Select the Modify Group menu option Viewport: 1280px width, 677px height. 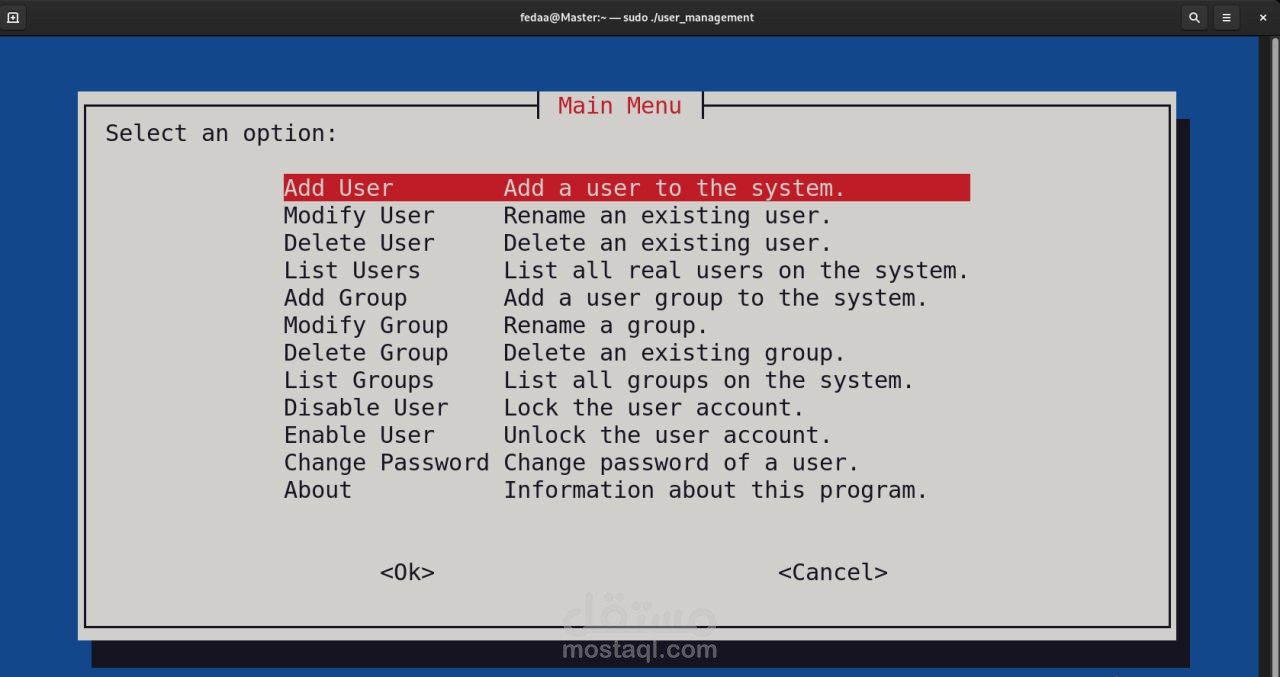366,326
